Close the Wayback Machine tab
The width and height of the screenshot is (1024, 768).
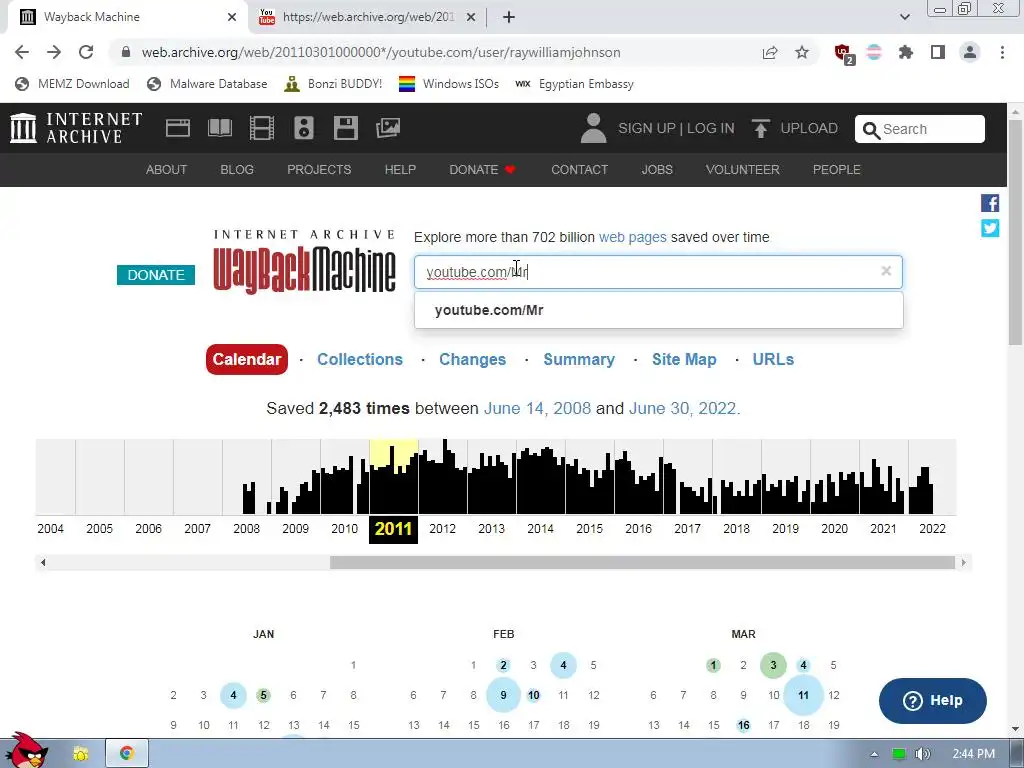(232, 17)
